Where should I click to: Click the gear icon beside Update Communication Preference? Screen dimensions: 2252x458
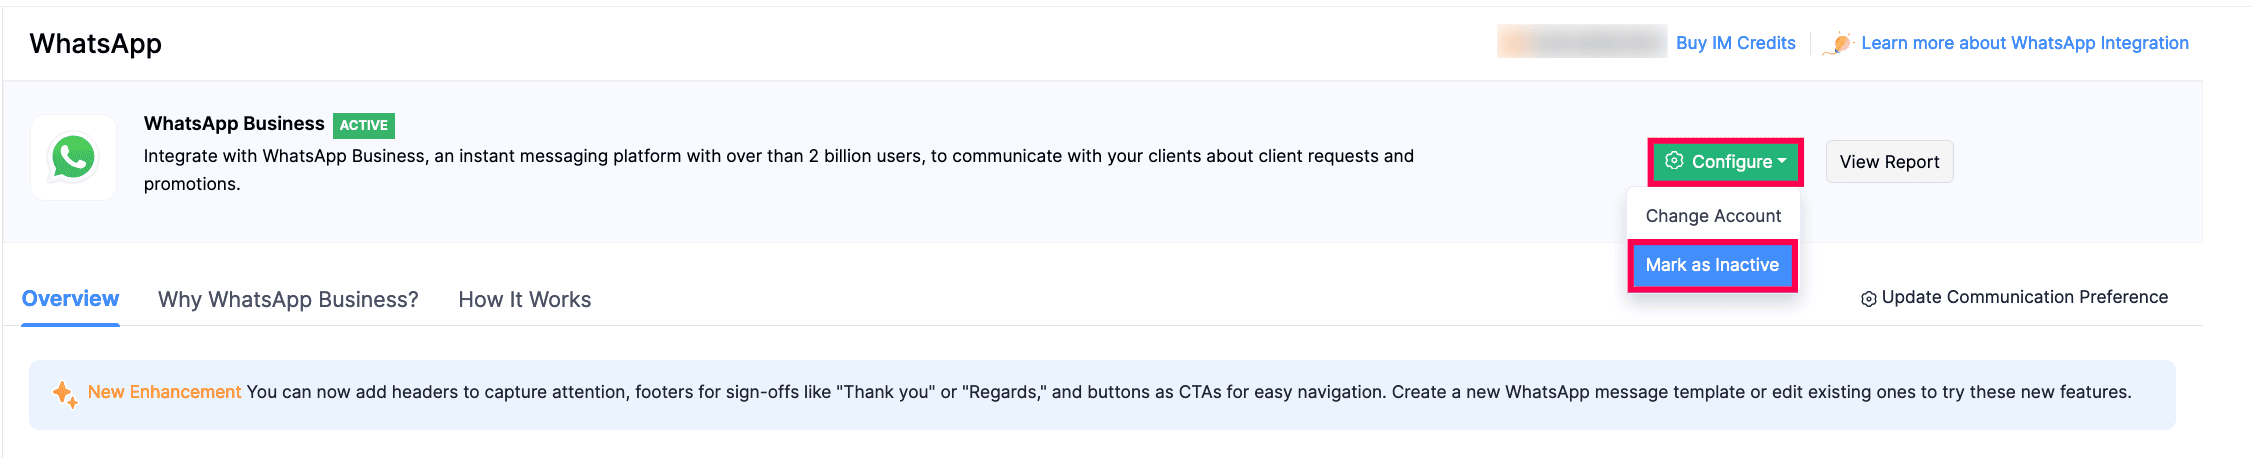click(1868, 299)
